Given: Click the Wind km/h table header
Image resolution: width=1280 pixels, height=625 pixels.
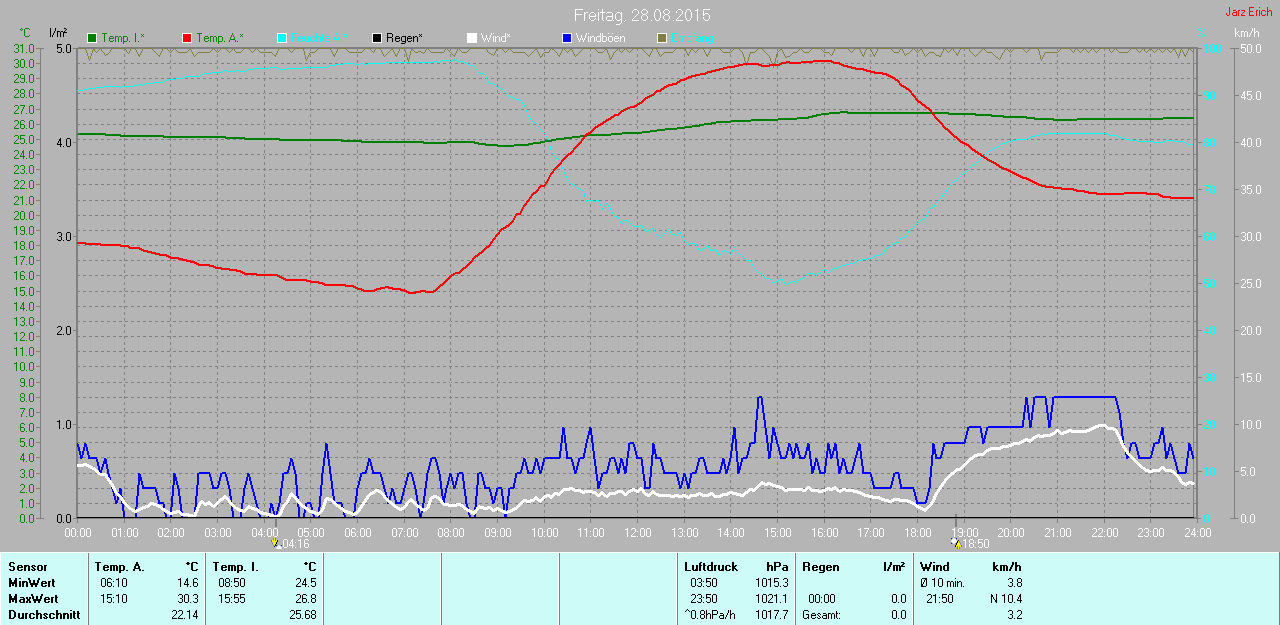Looking at the screenshot, I should click(x=970, y=567).
